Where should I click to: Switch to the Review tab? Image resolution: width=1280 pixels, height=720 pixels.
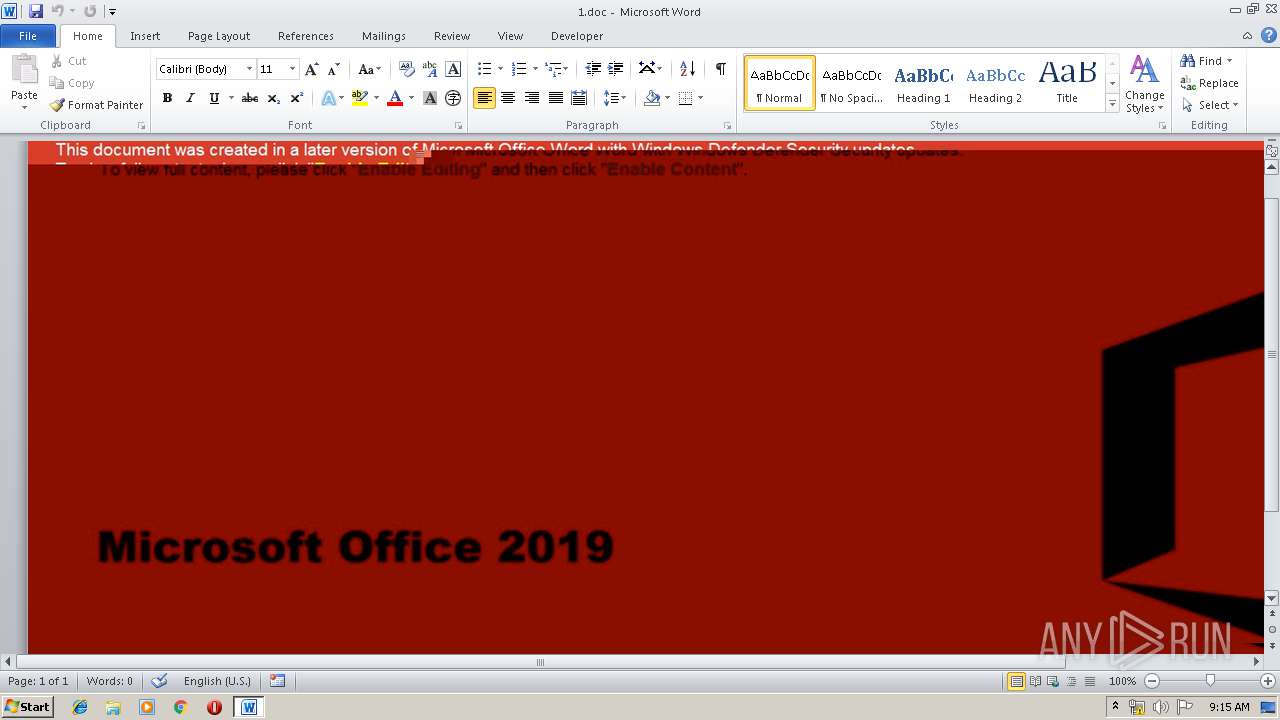tap(452, 36)
